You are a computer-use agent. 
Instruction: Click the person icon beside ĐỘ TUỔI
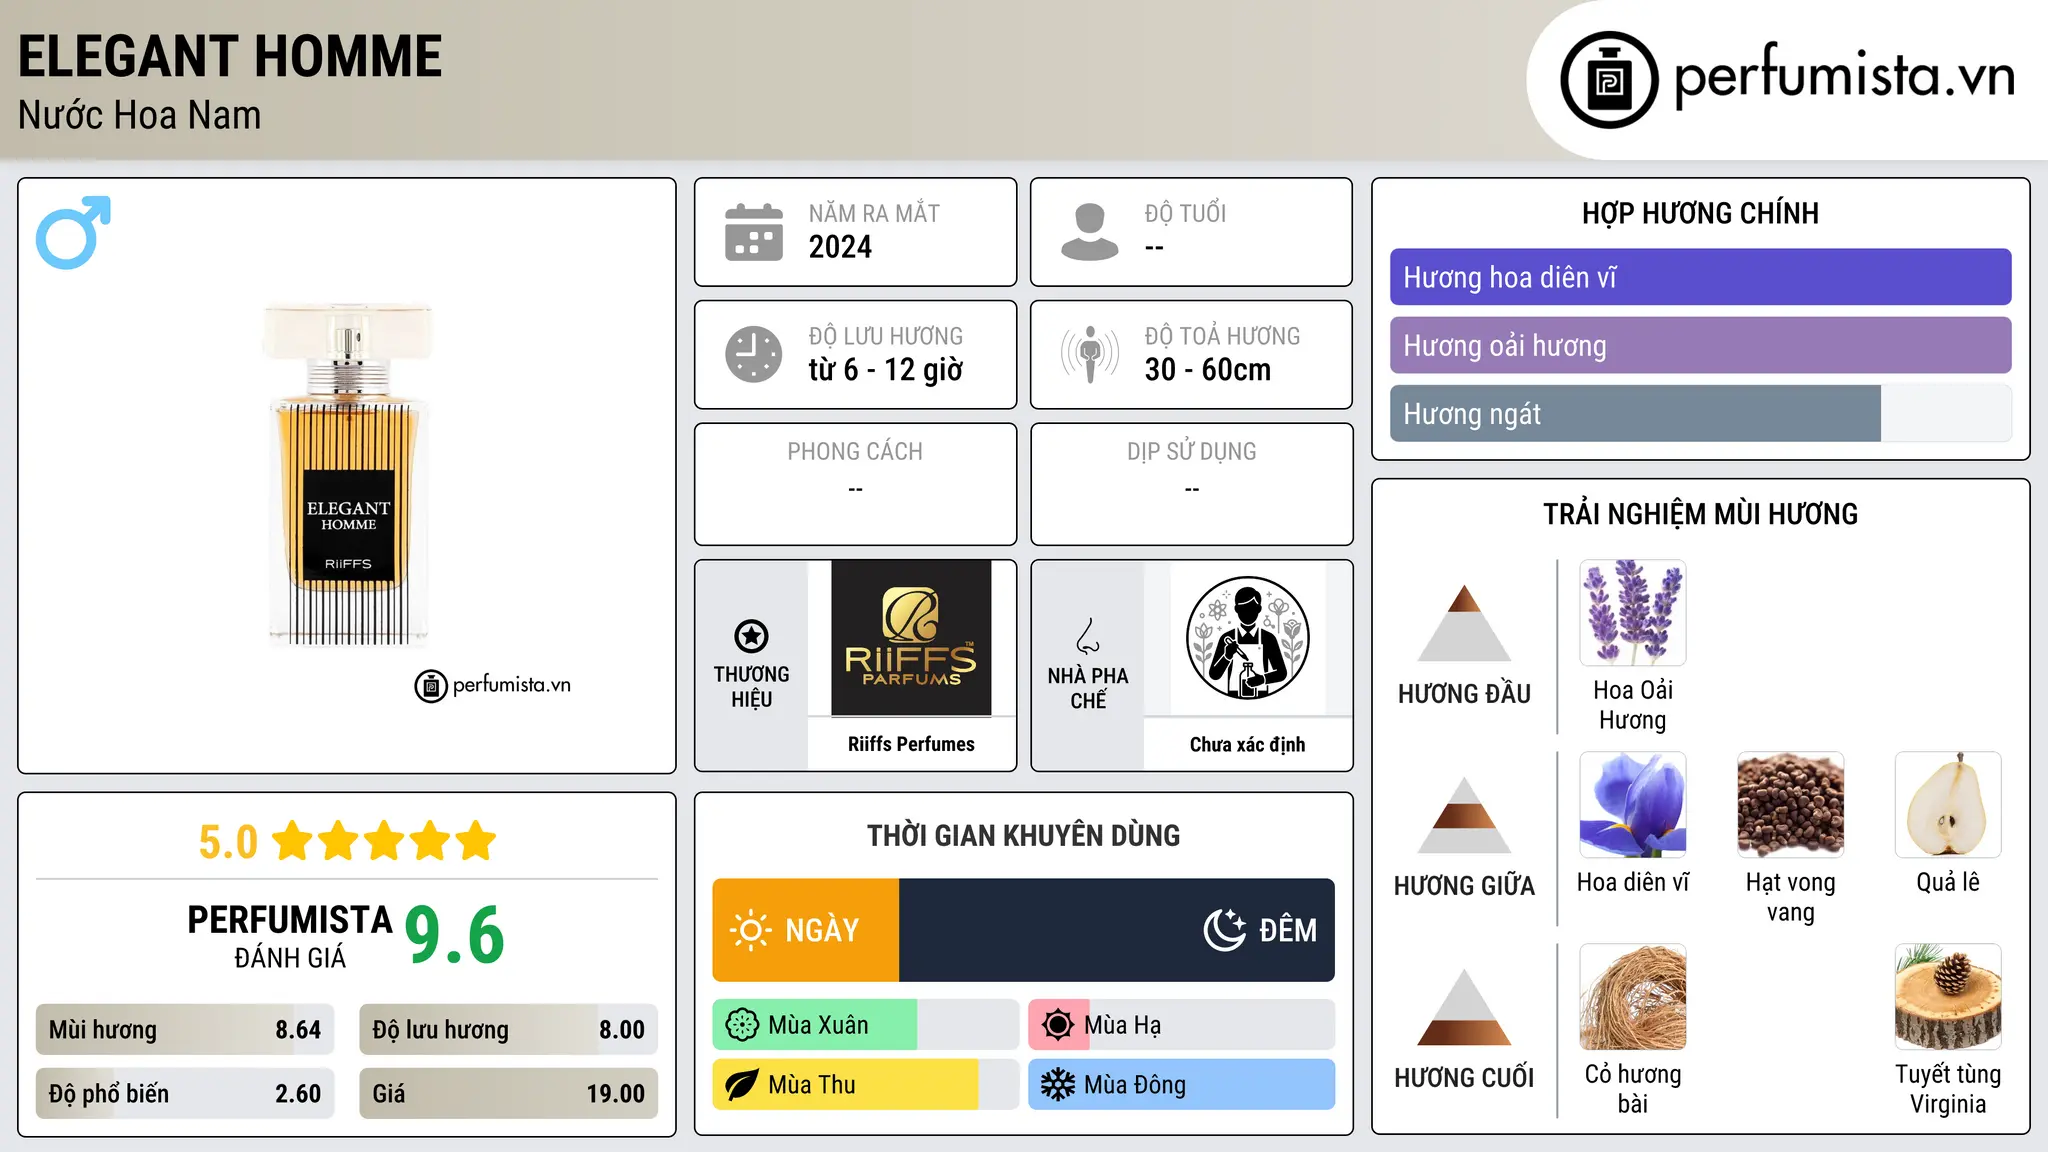click(1089, 232)
